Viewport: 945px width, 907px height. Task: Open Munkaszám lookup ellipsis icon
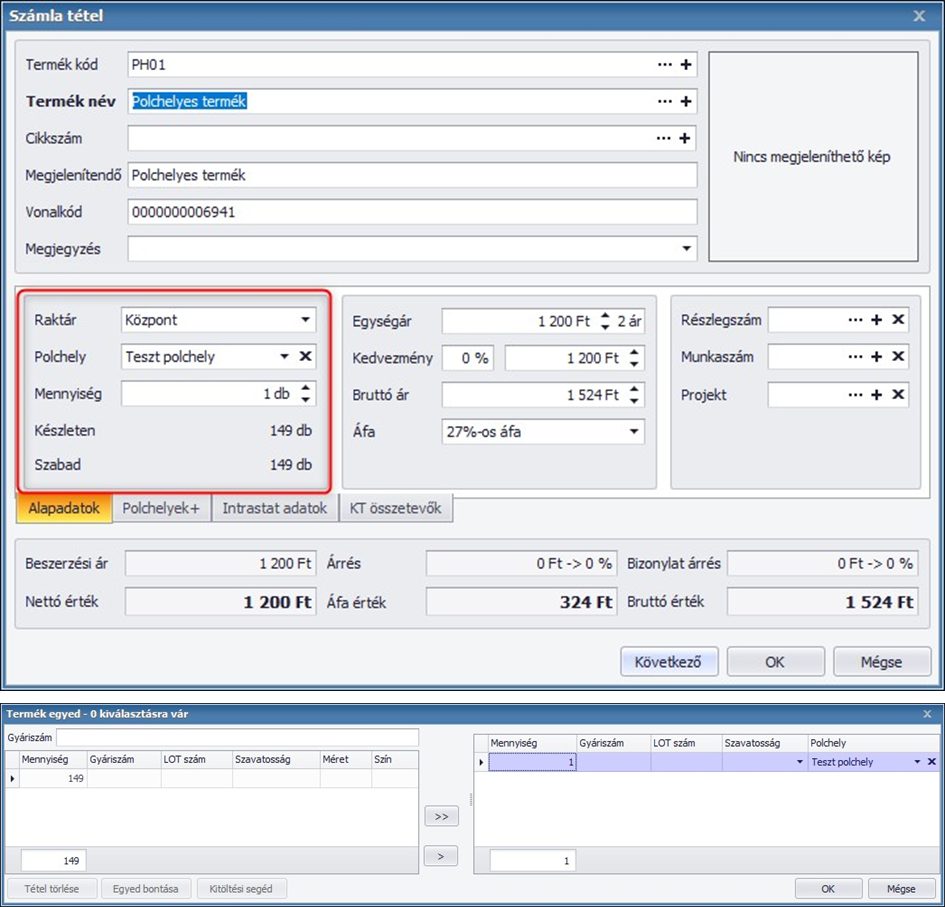pos(855,357)
